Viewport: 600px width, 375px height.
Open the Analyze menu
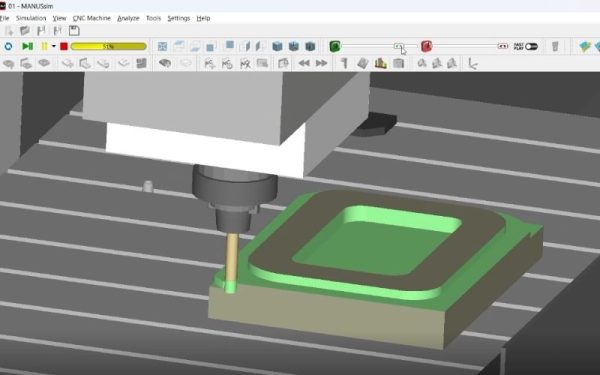point(128,18)
